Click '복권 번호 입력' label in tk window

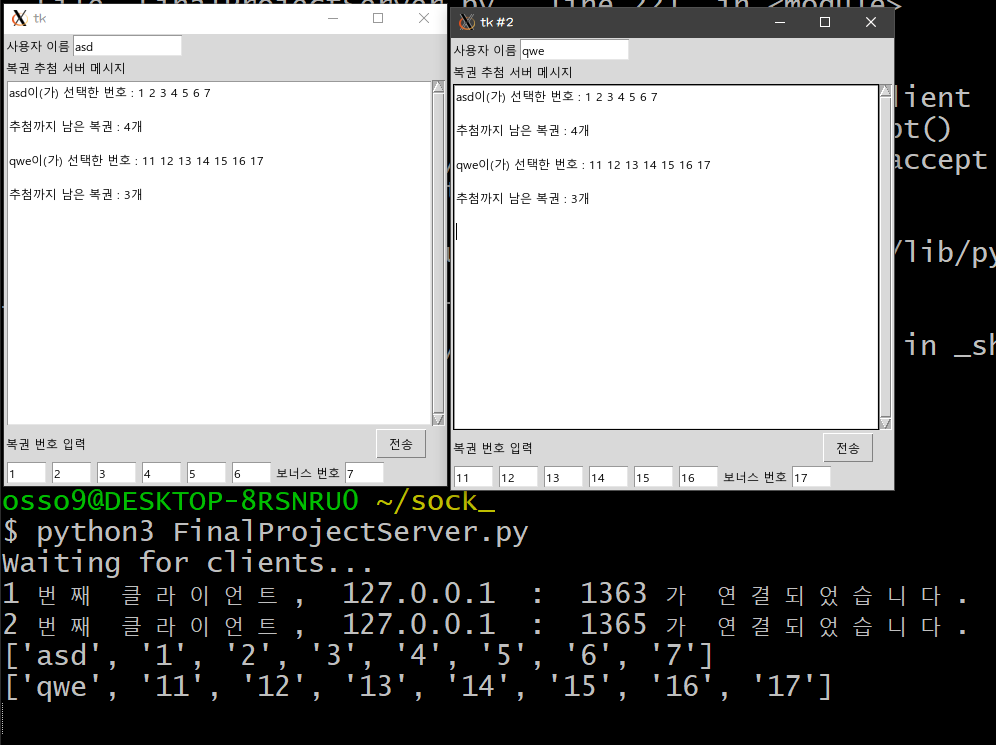[x=46, y=444]
